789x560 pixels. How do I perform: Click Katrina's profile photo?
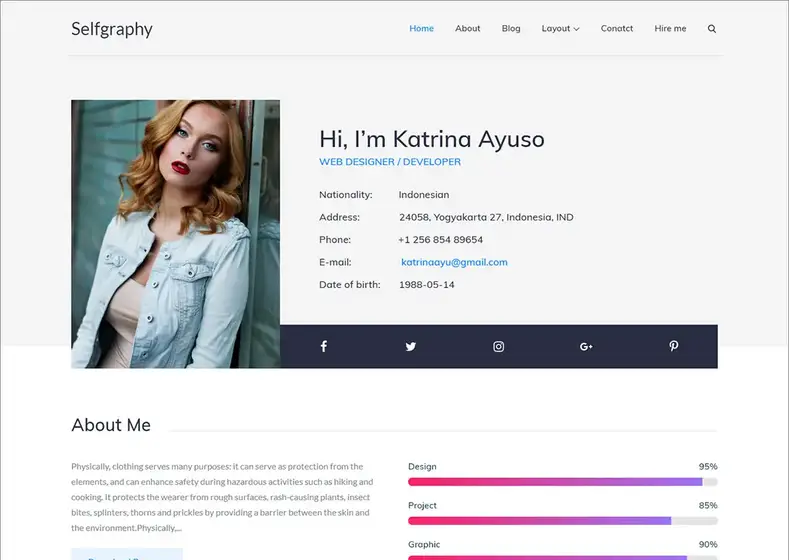coord(176,234)
